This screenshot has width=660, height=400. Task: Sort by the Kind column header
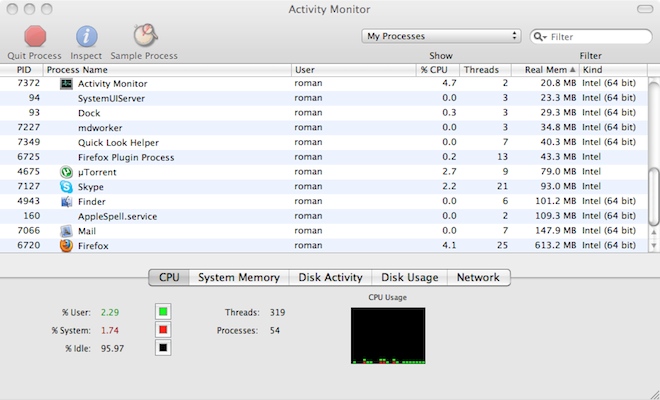coord(613,70)
